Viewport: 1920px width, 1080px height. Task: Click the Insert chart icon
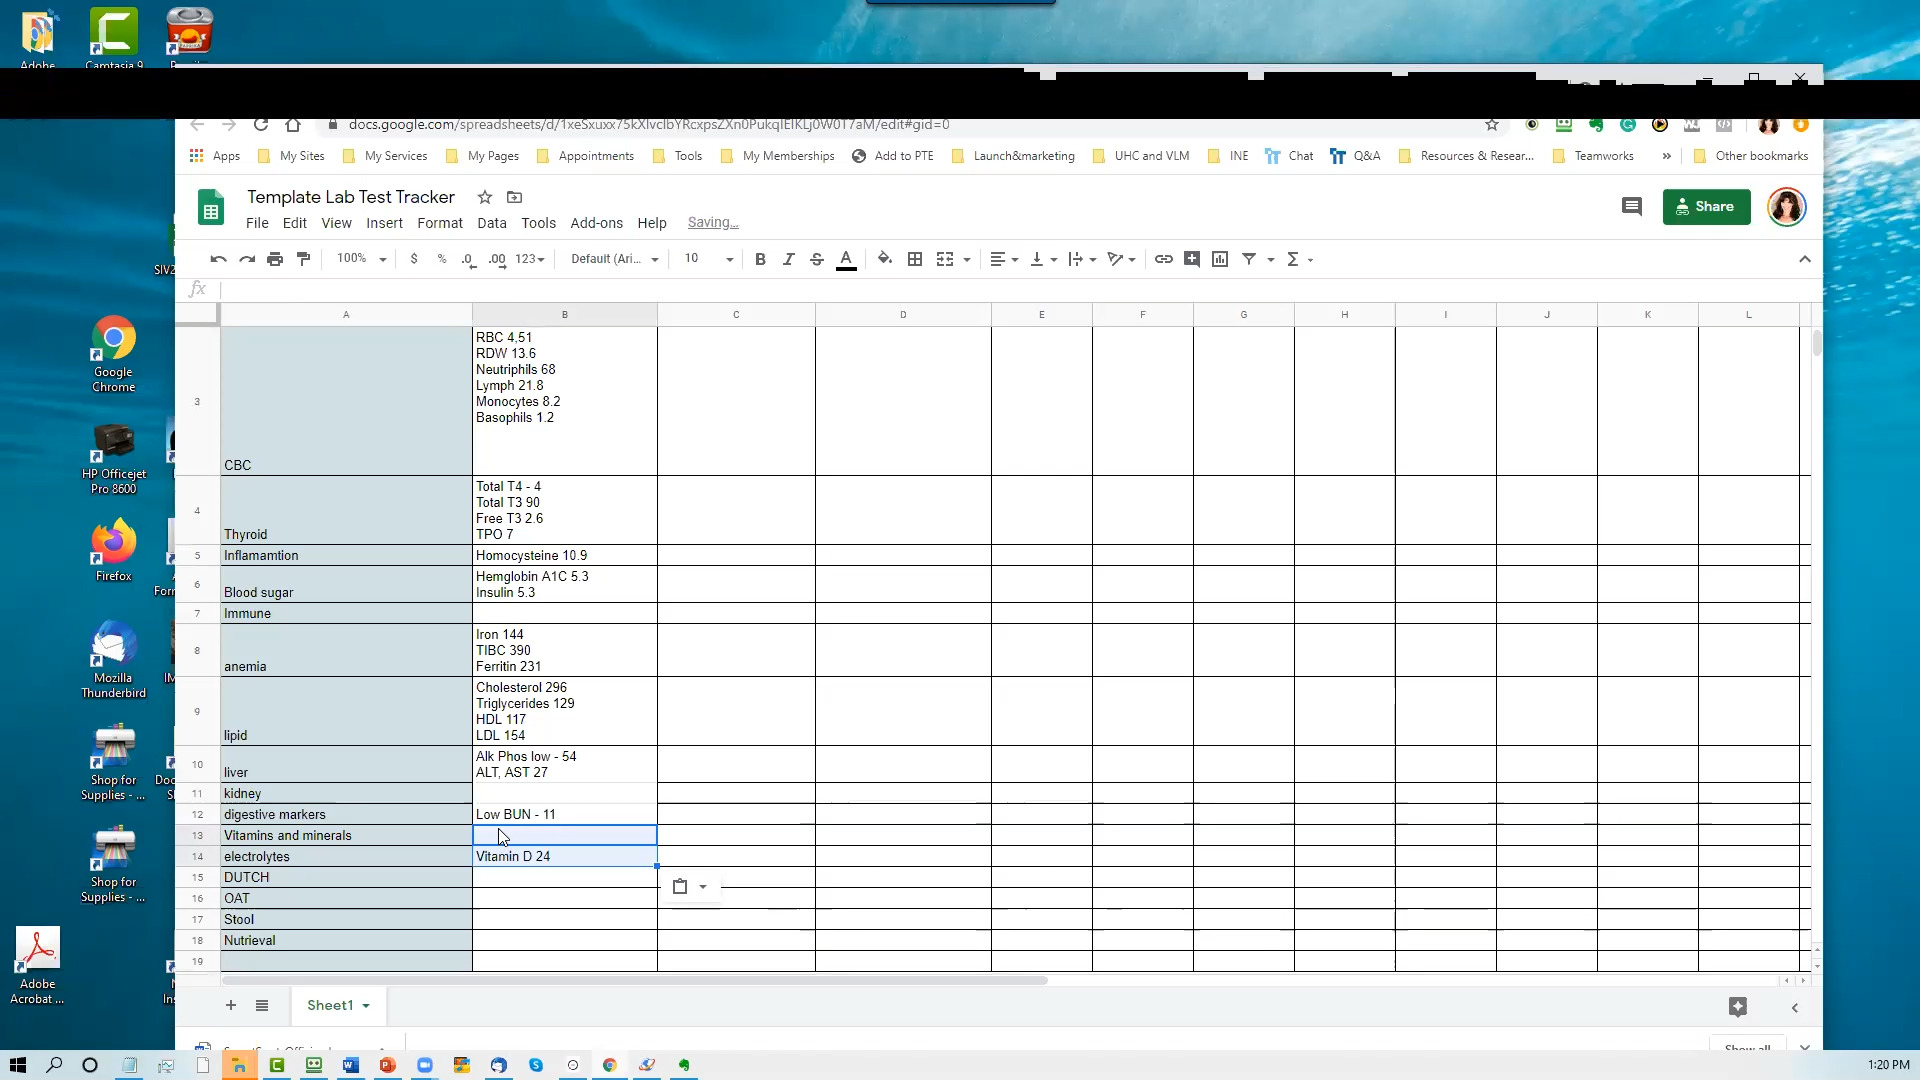(1219, 259)
